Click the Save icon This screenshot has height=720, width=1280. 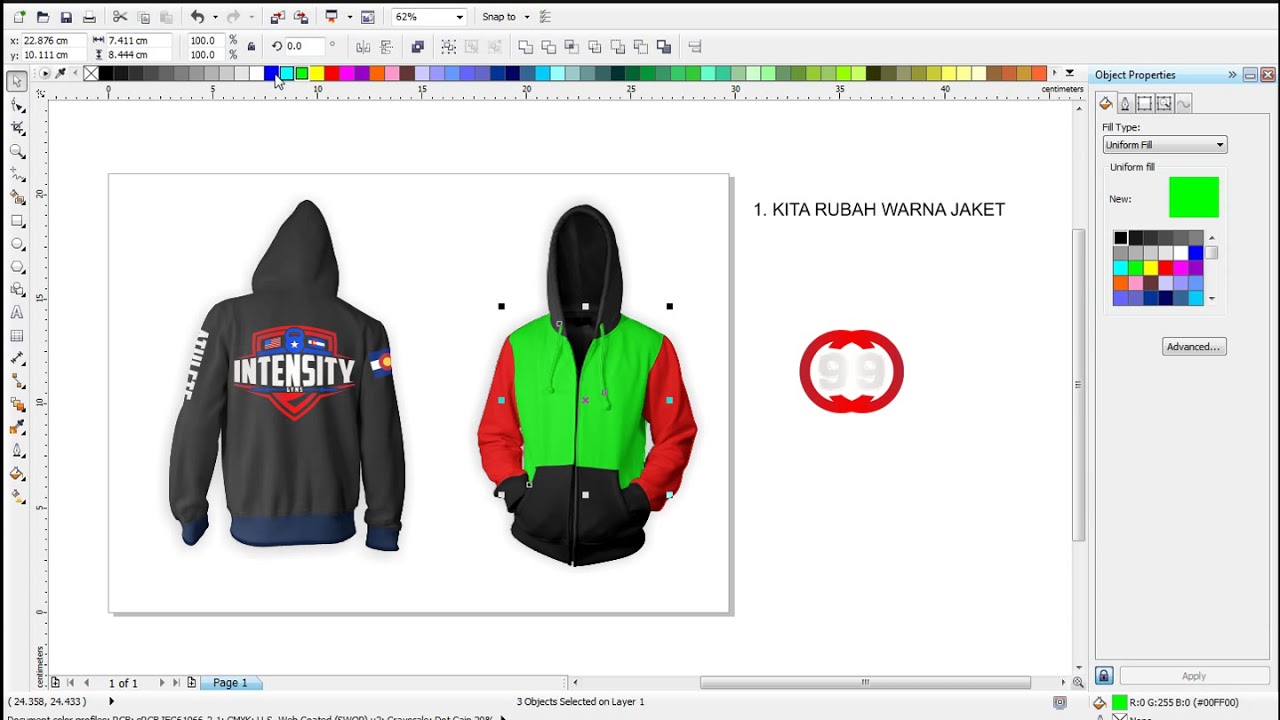[x=66, y=17]
